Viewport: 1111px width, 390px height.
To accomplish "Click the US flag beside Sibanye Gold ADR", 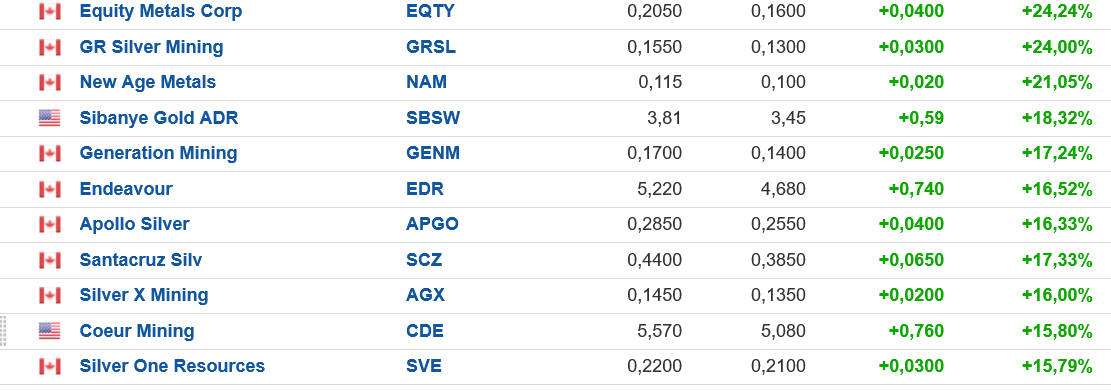I will (50, 118).
